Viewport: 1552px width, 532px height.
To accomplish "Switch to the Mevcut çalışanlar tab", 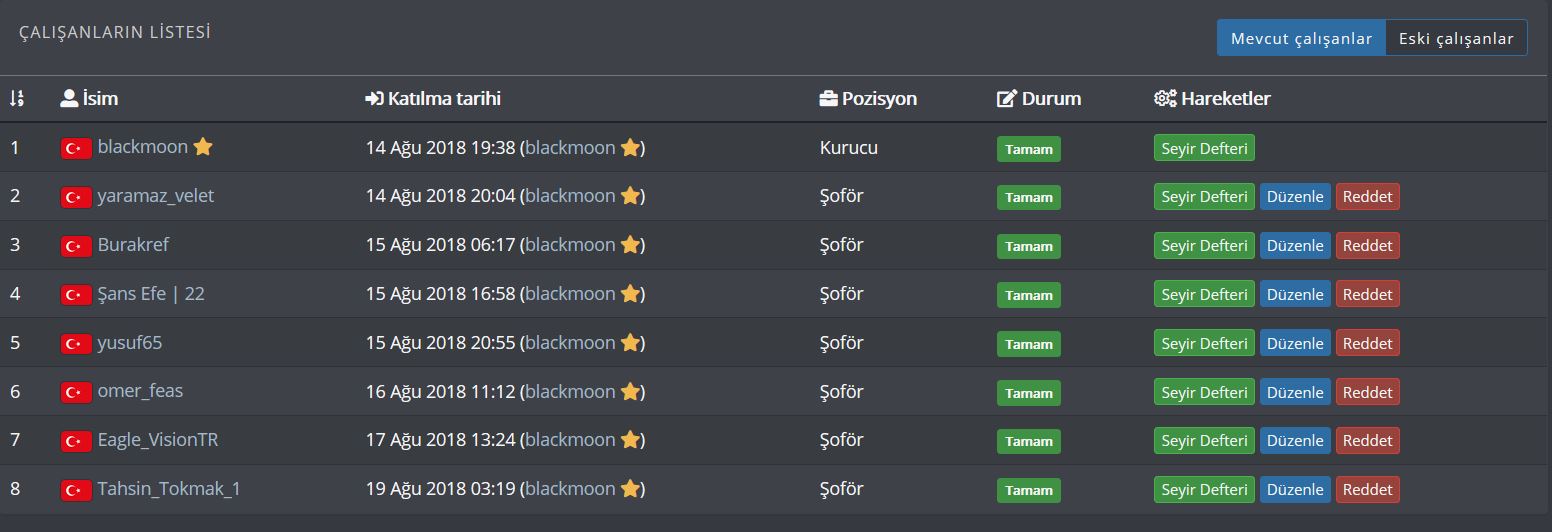I will (1301, 38).
